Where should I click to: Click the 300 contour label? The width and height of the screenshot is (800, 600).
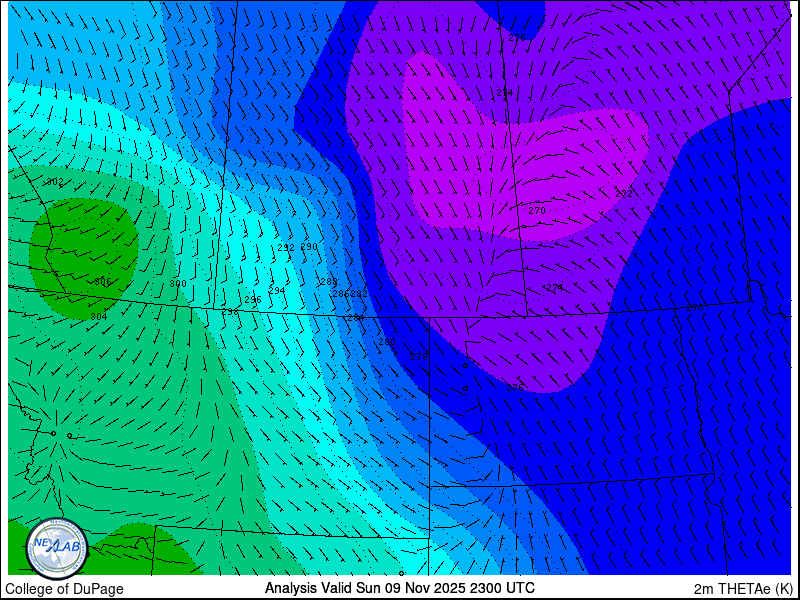[x=178, y=284]
